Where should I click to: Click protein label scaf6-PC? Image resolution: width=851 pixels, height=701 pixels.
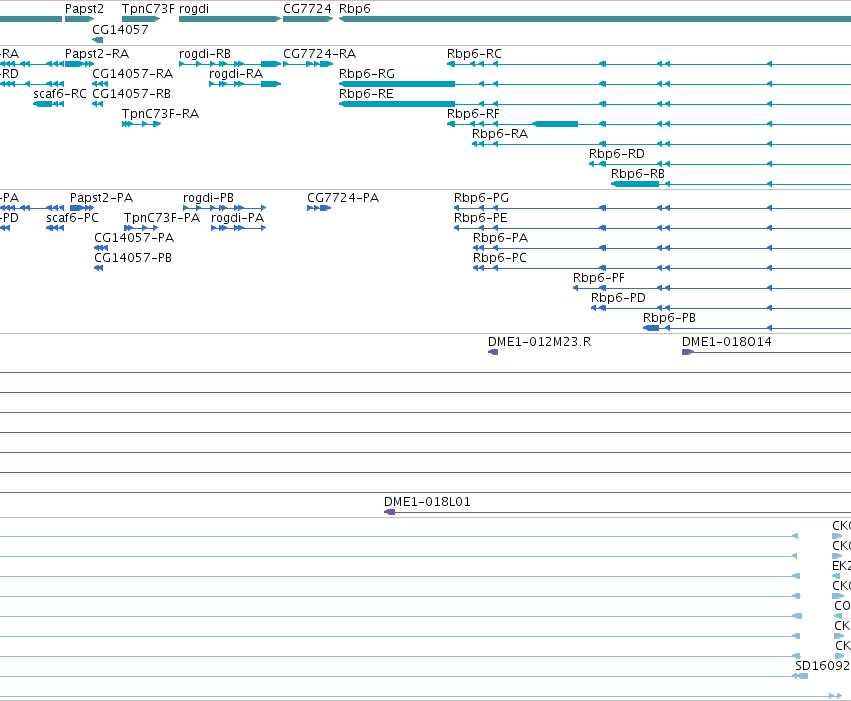72,218
